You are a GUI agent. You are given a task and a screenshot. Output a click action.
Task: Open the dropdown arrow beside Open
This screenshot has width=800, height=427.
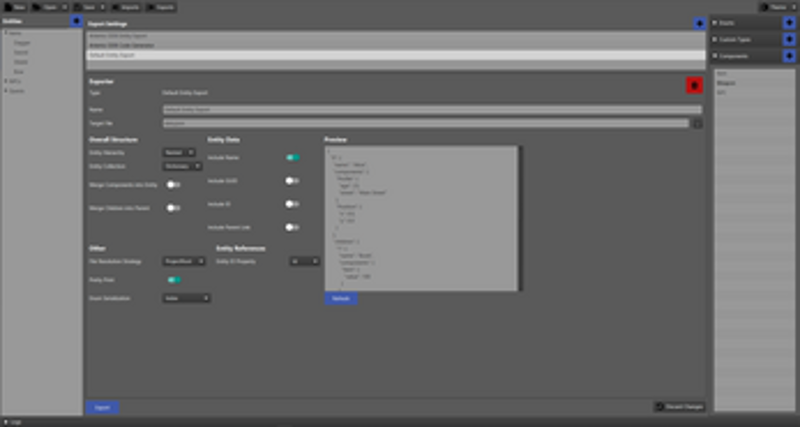point(65,7)
